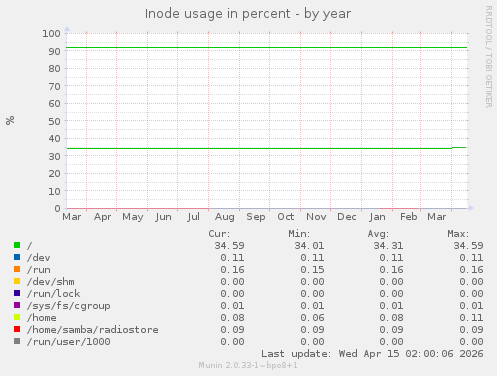This screenshot has height=376, width=497.
Task: Click the orange swatch for /run
Action: [17, 269]
